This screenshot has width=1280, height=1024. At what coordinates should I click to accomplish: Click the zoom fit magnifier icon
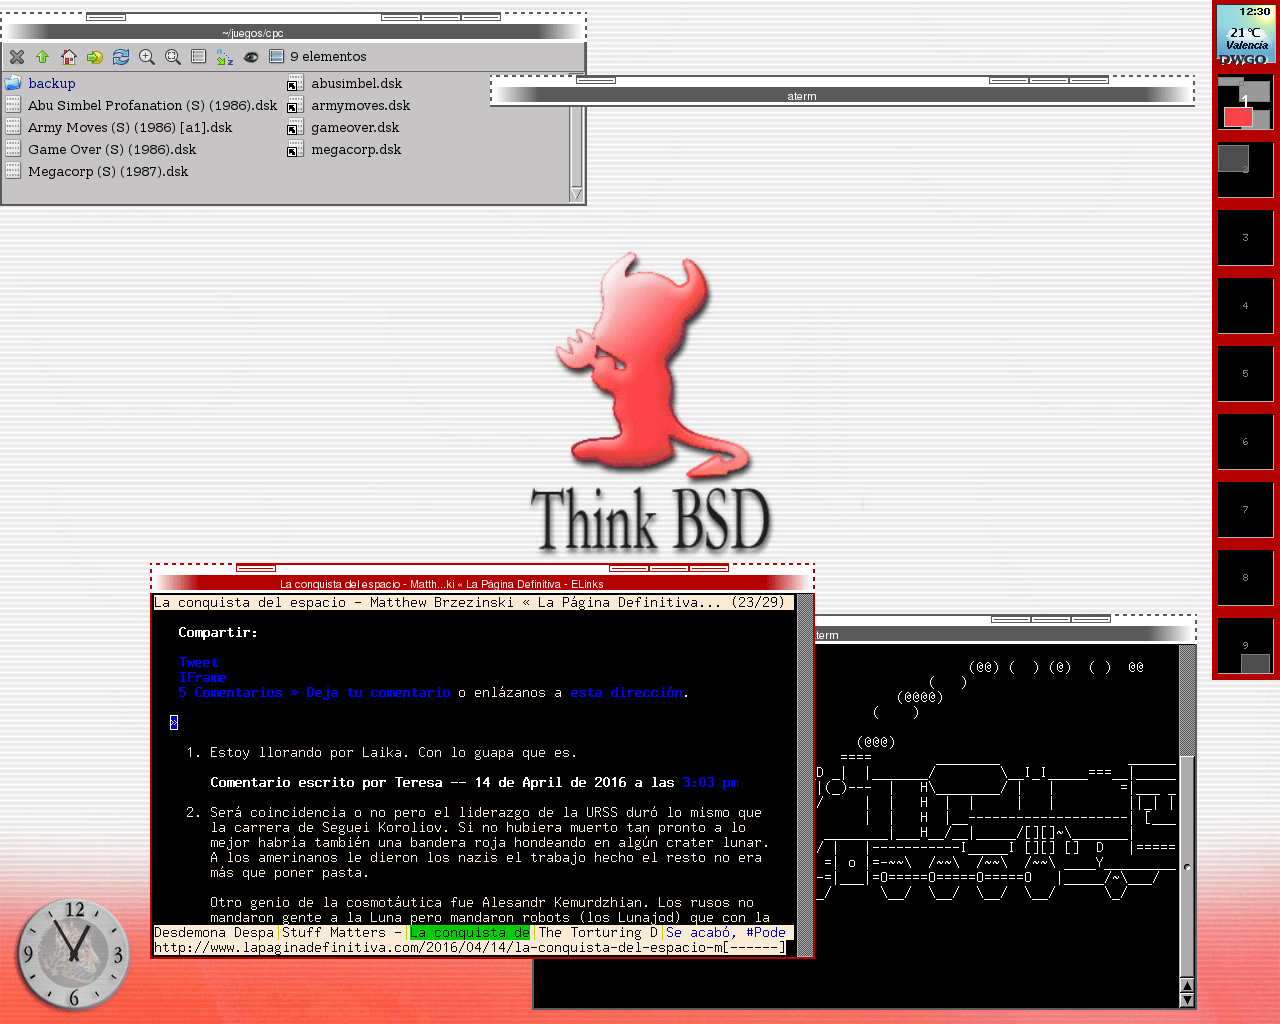(173, 57)
